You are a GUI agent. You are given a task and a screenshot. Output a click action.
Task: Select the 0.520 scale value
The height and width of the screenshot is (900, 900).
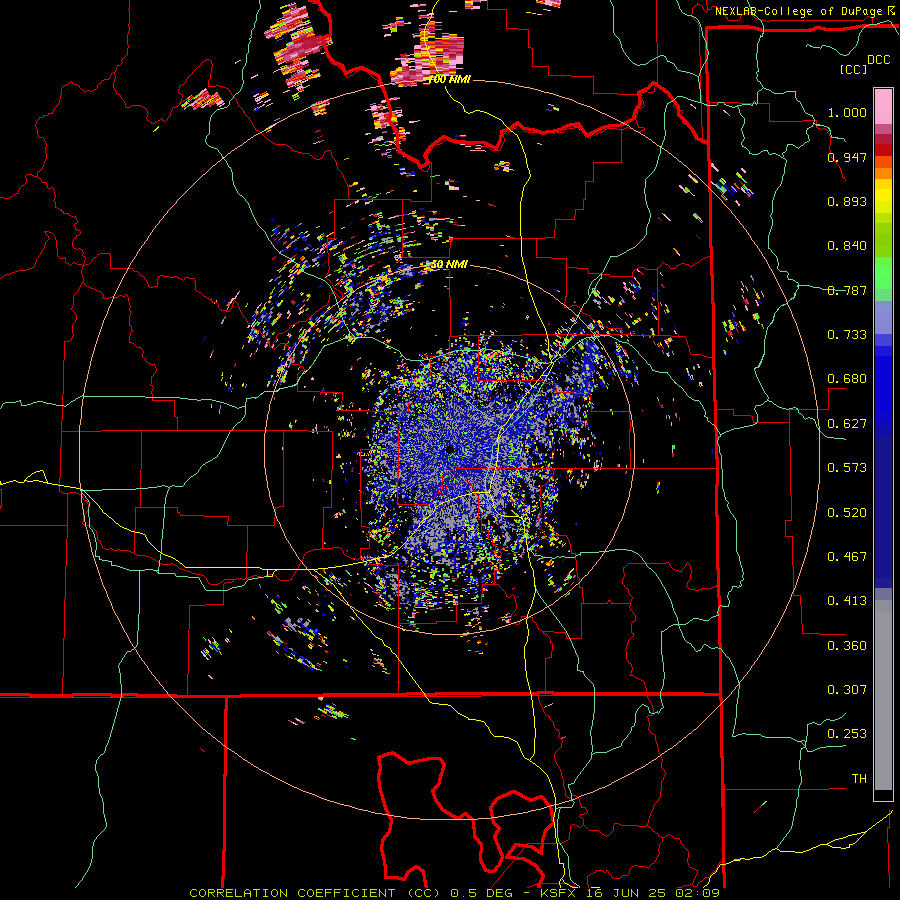(847, 513)
